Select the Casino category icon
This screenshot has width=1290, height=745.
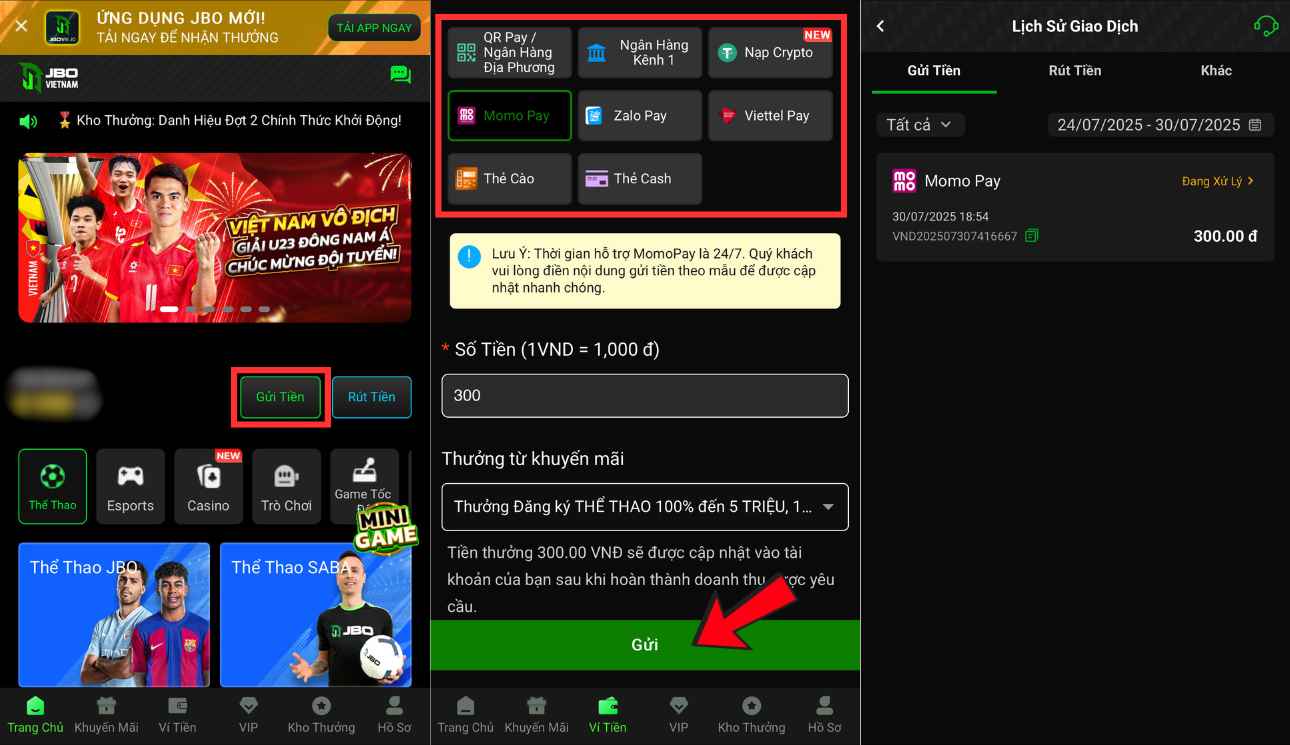coord(208,486)
